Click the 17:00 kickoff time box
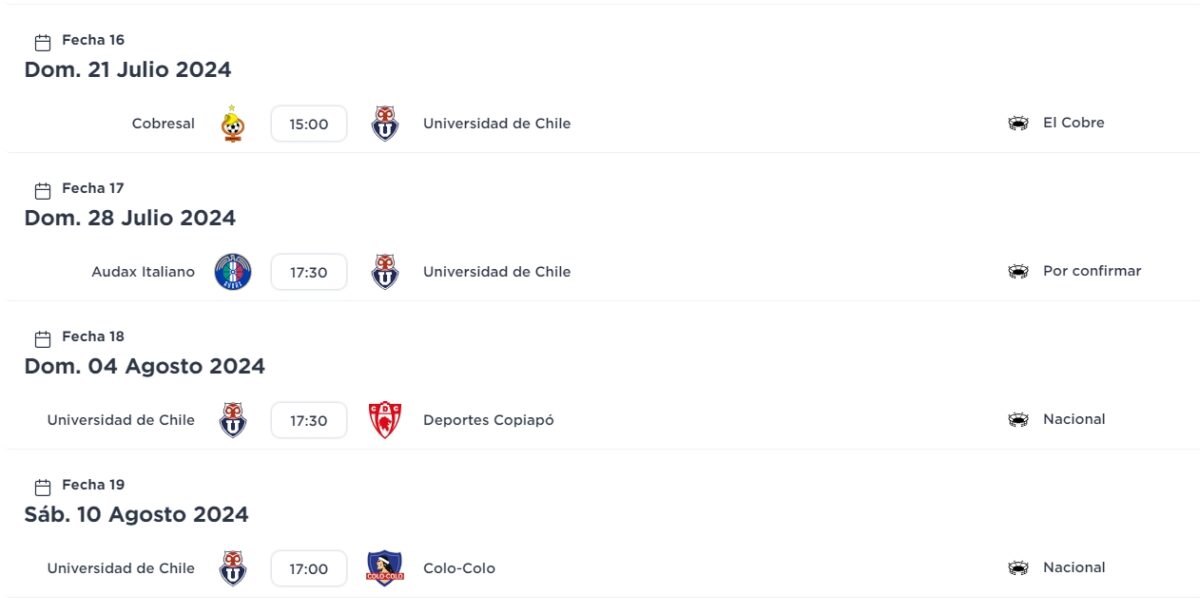Viewport: 1200px width, 614px height. click(x=309, y=568)
